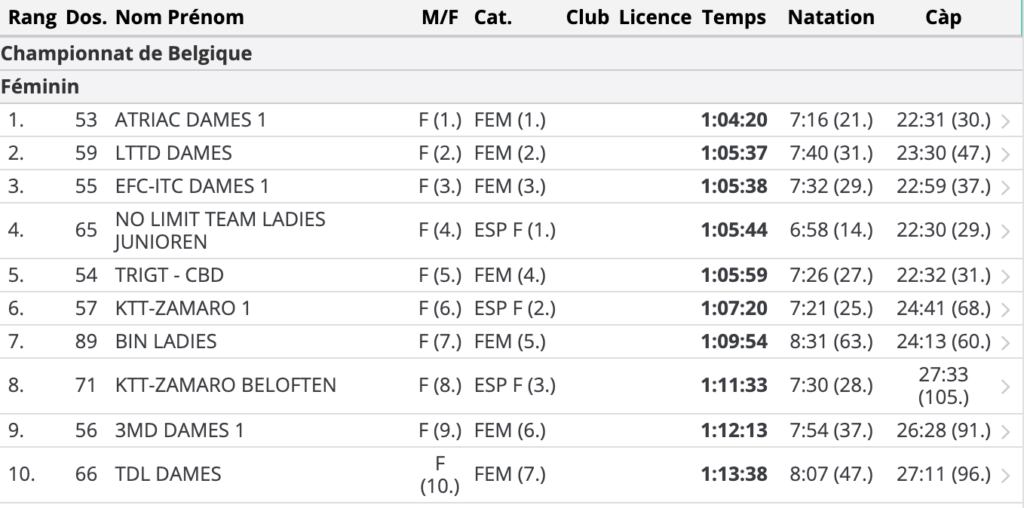Open TRIGT - CBD row chevron
Image resolution: width=1024 pixels, height=508 pixels.
tap(1006, 276)
